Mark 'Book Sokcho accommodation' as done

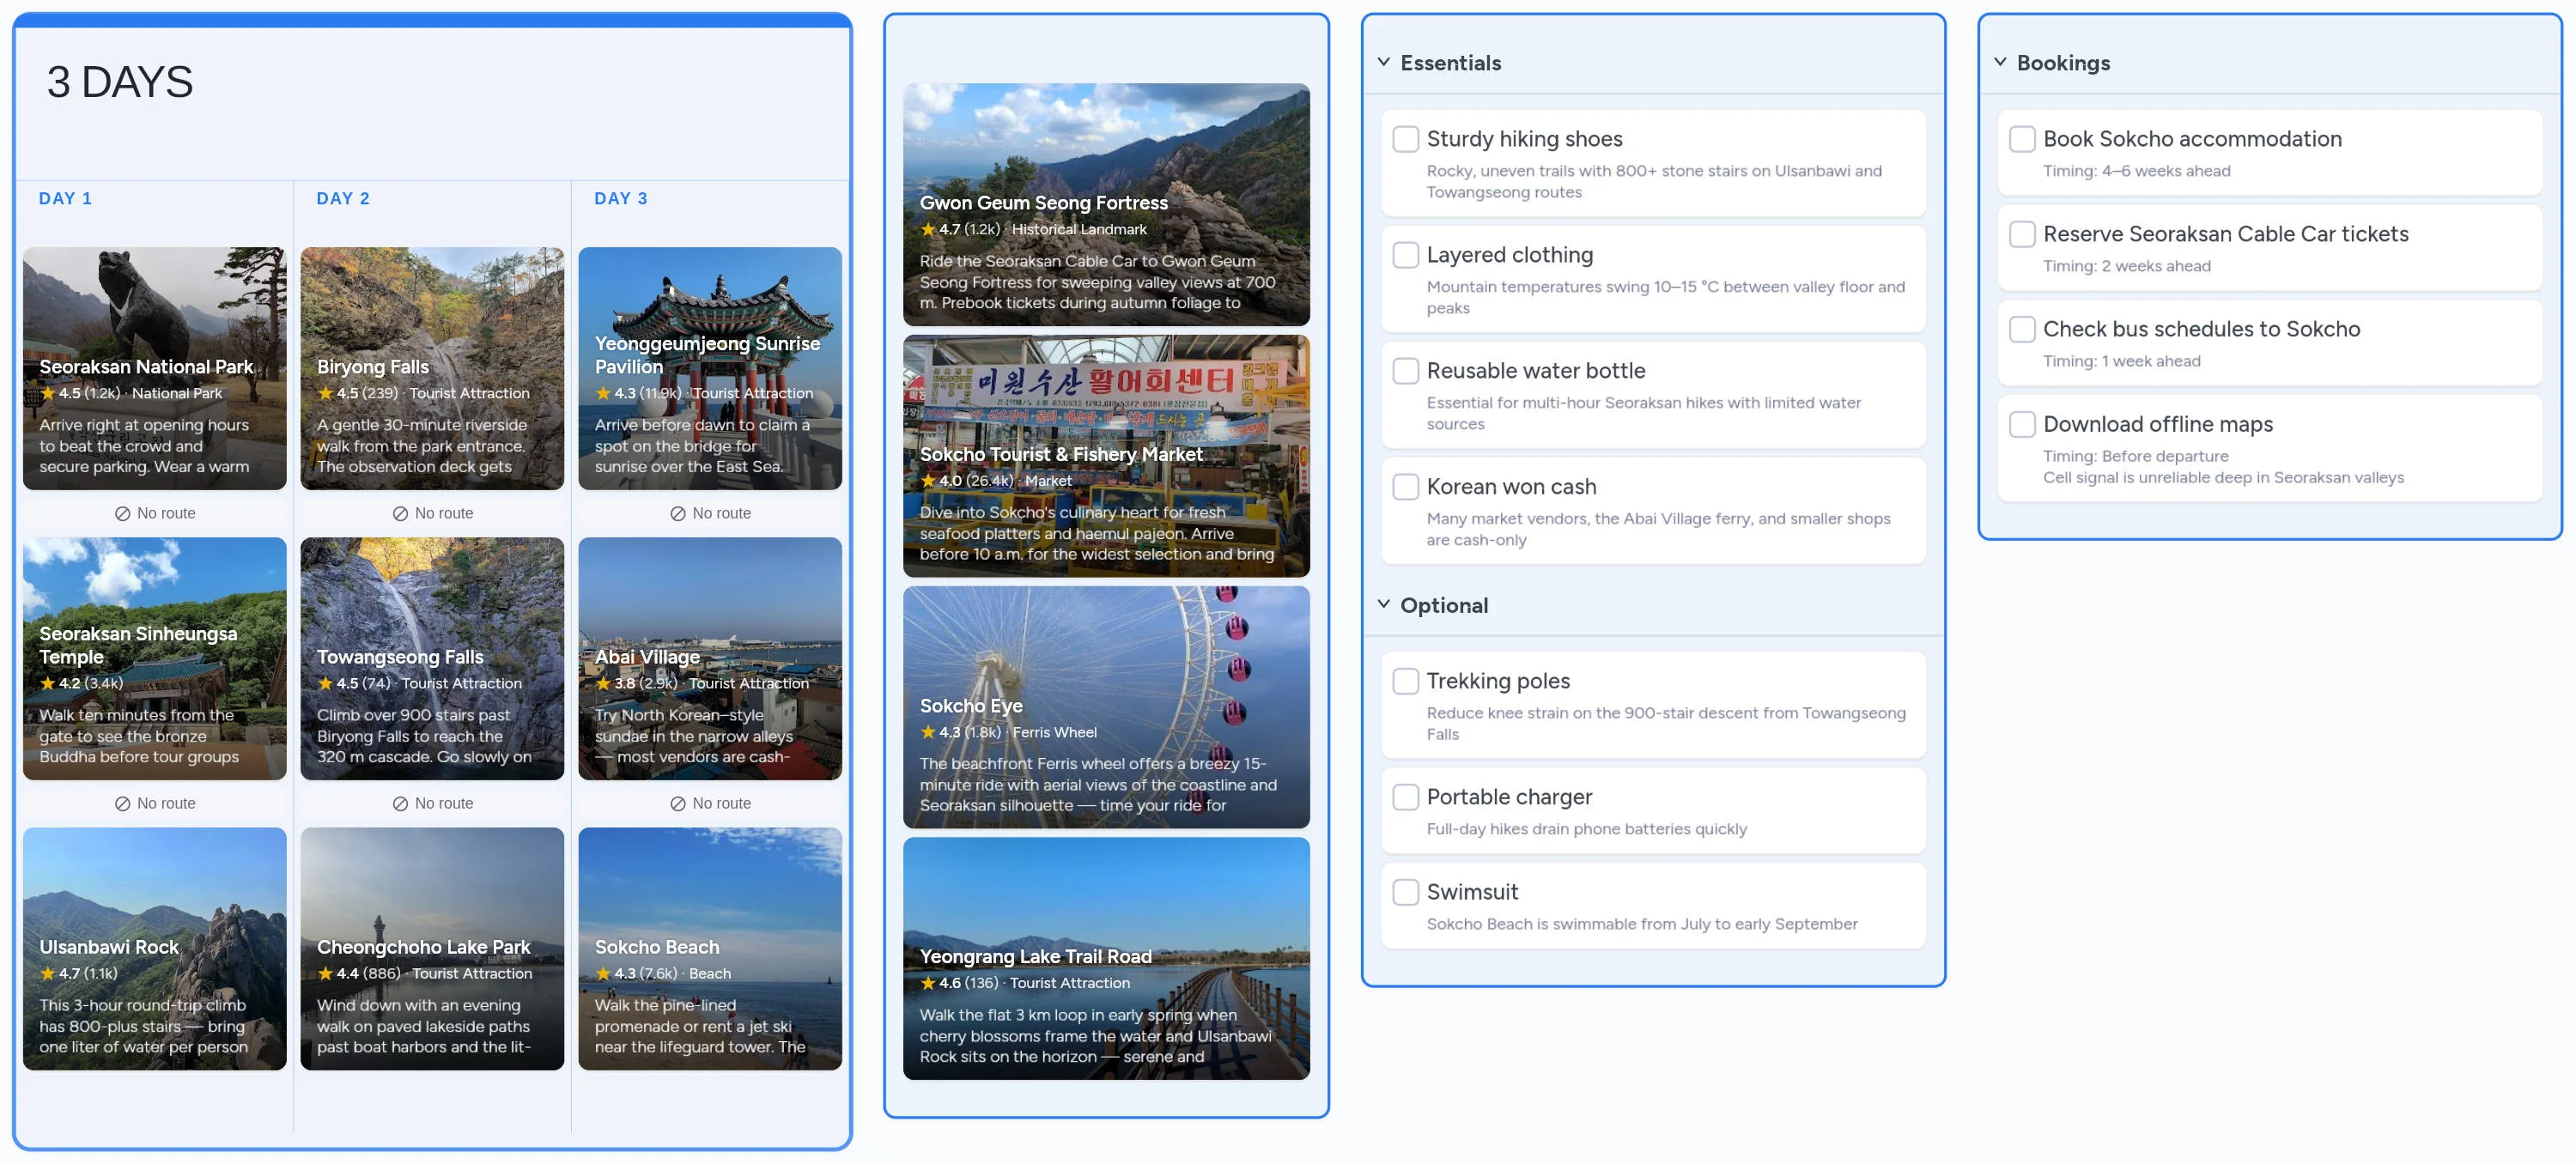tap(2022, 139)
